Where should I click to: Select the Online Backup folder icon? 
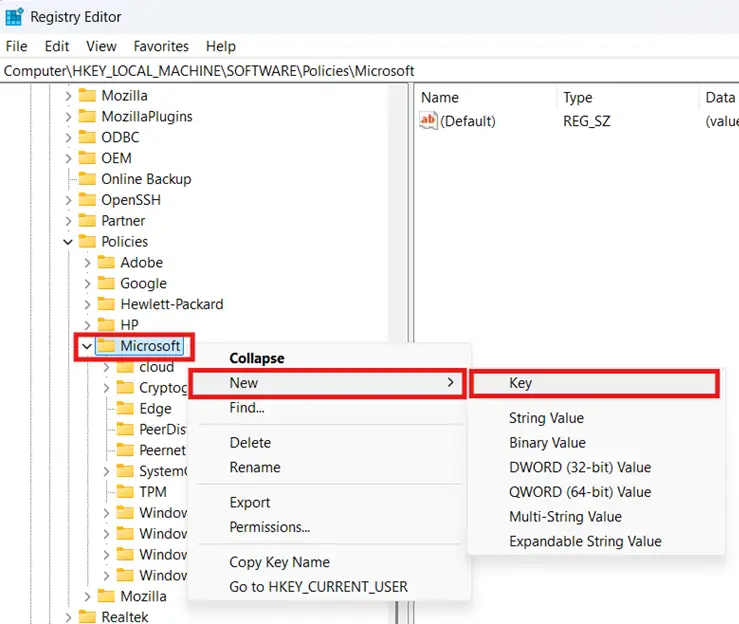click(87, 178)
